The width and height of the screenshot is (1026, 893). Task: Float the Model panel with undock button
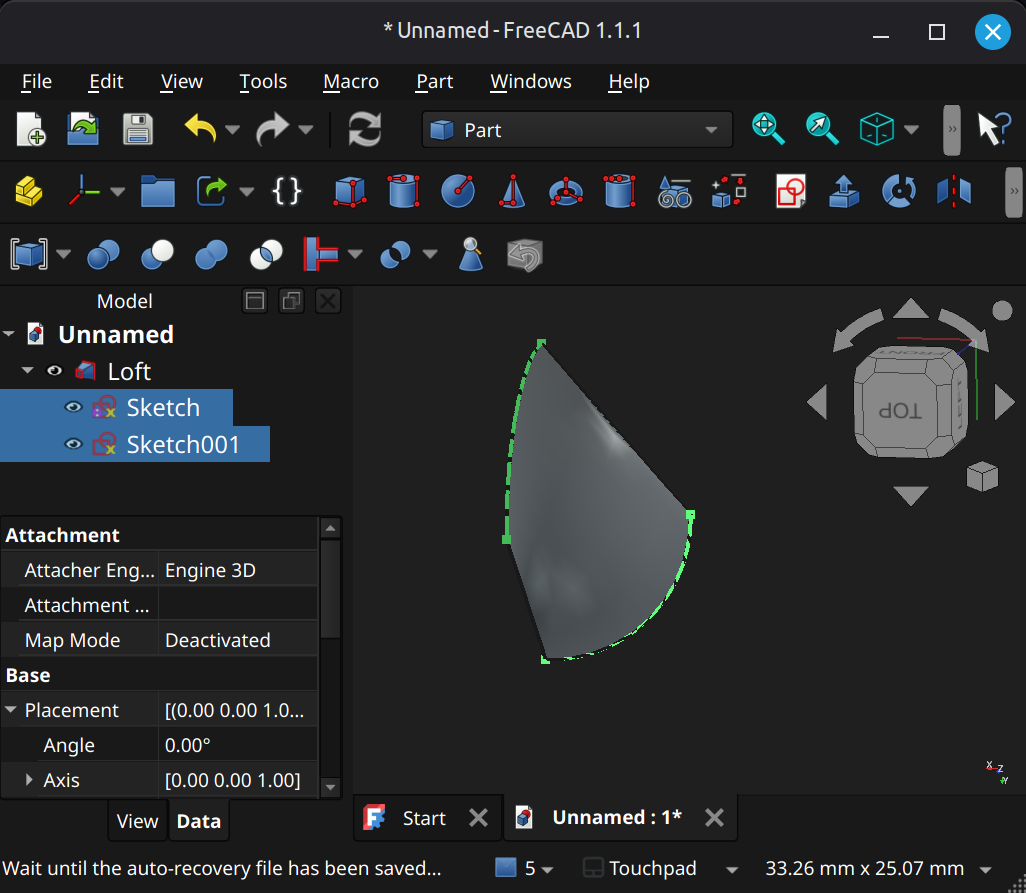[x=291, y=301]
